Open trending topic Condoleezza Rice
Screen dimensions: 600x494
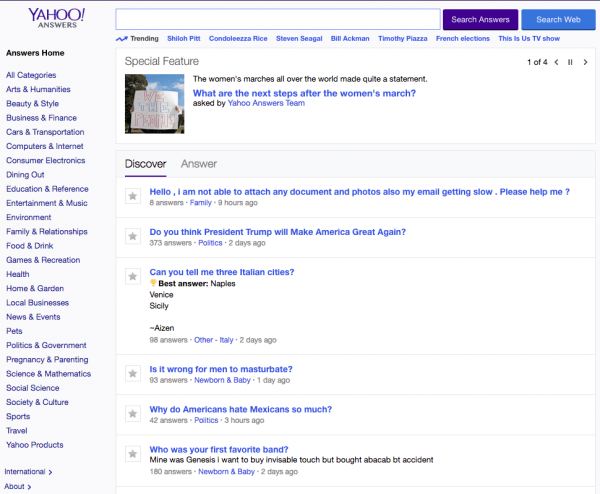[238, 39]
